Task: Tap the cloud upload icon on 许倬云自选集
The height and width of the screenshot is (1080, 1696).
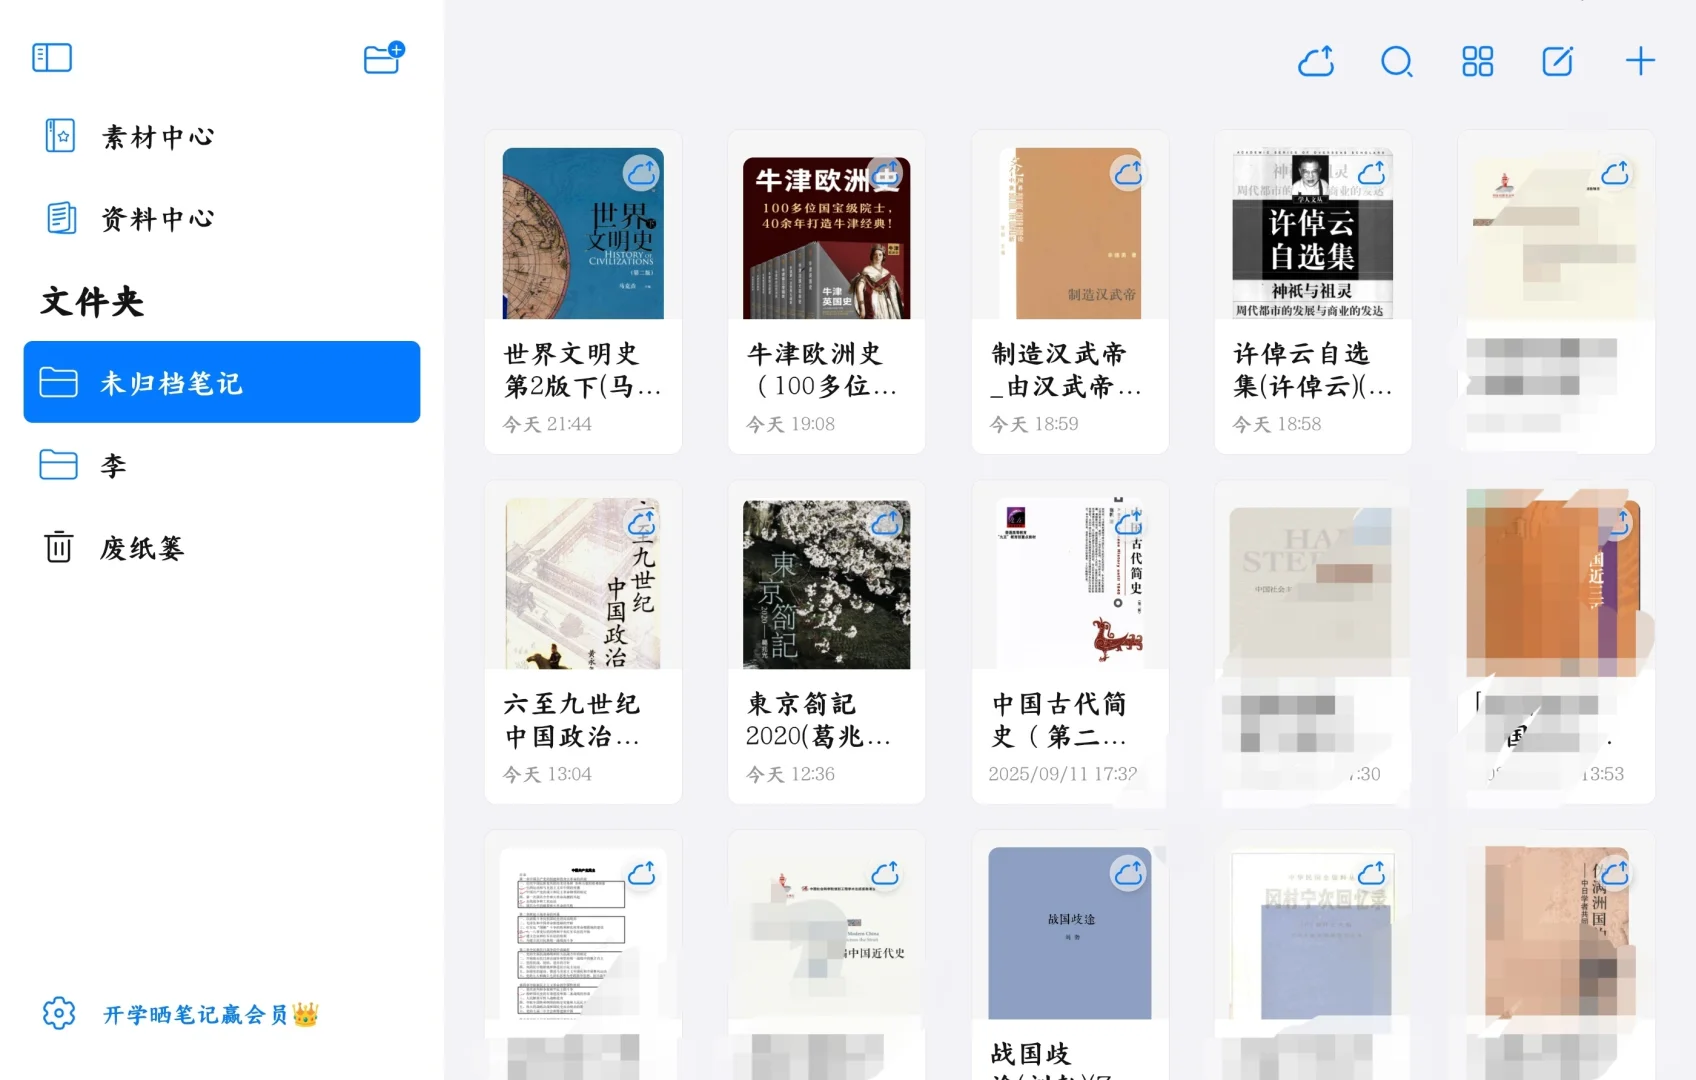Action: [1372, 174]
